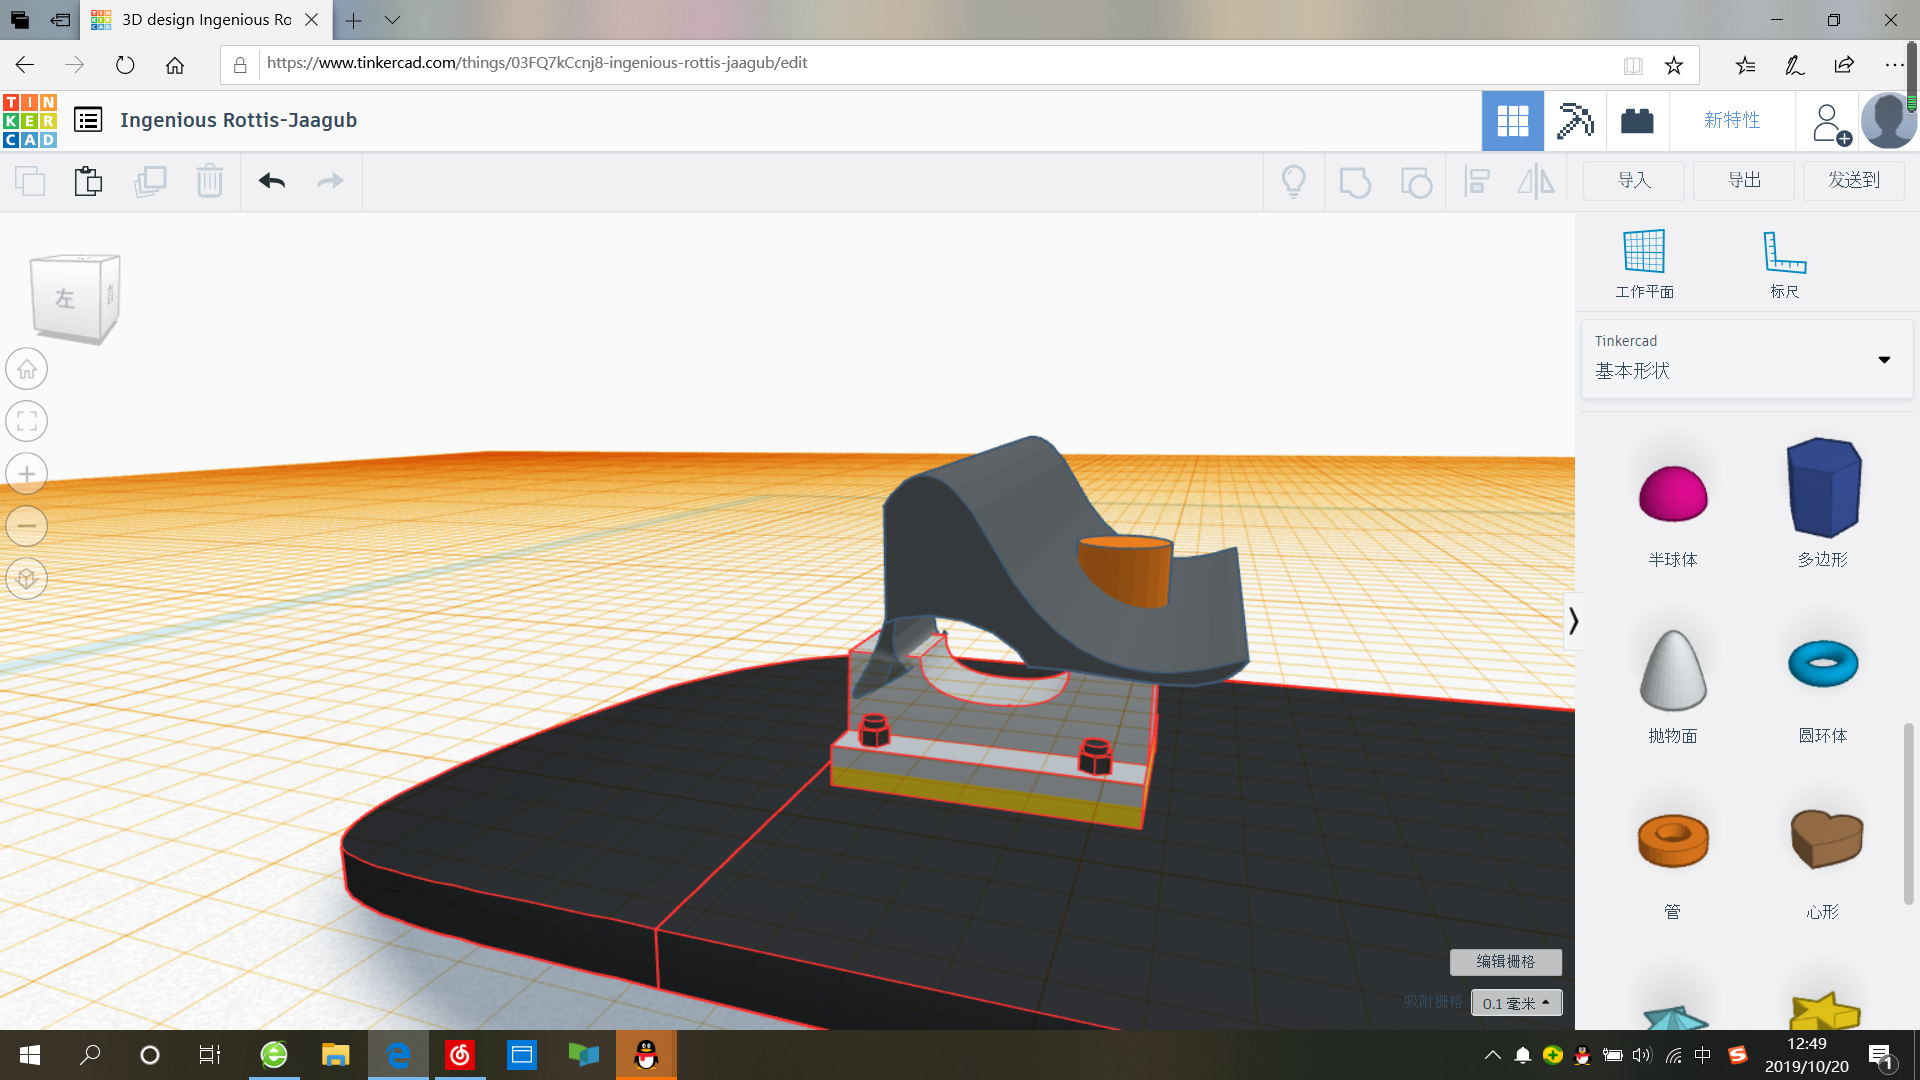Click the 导入 import button

click(x=1634, y=181)
